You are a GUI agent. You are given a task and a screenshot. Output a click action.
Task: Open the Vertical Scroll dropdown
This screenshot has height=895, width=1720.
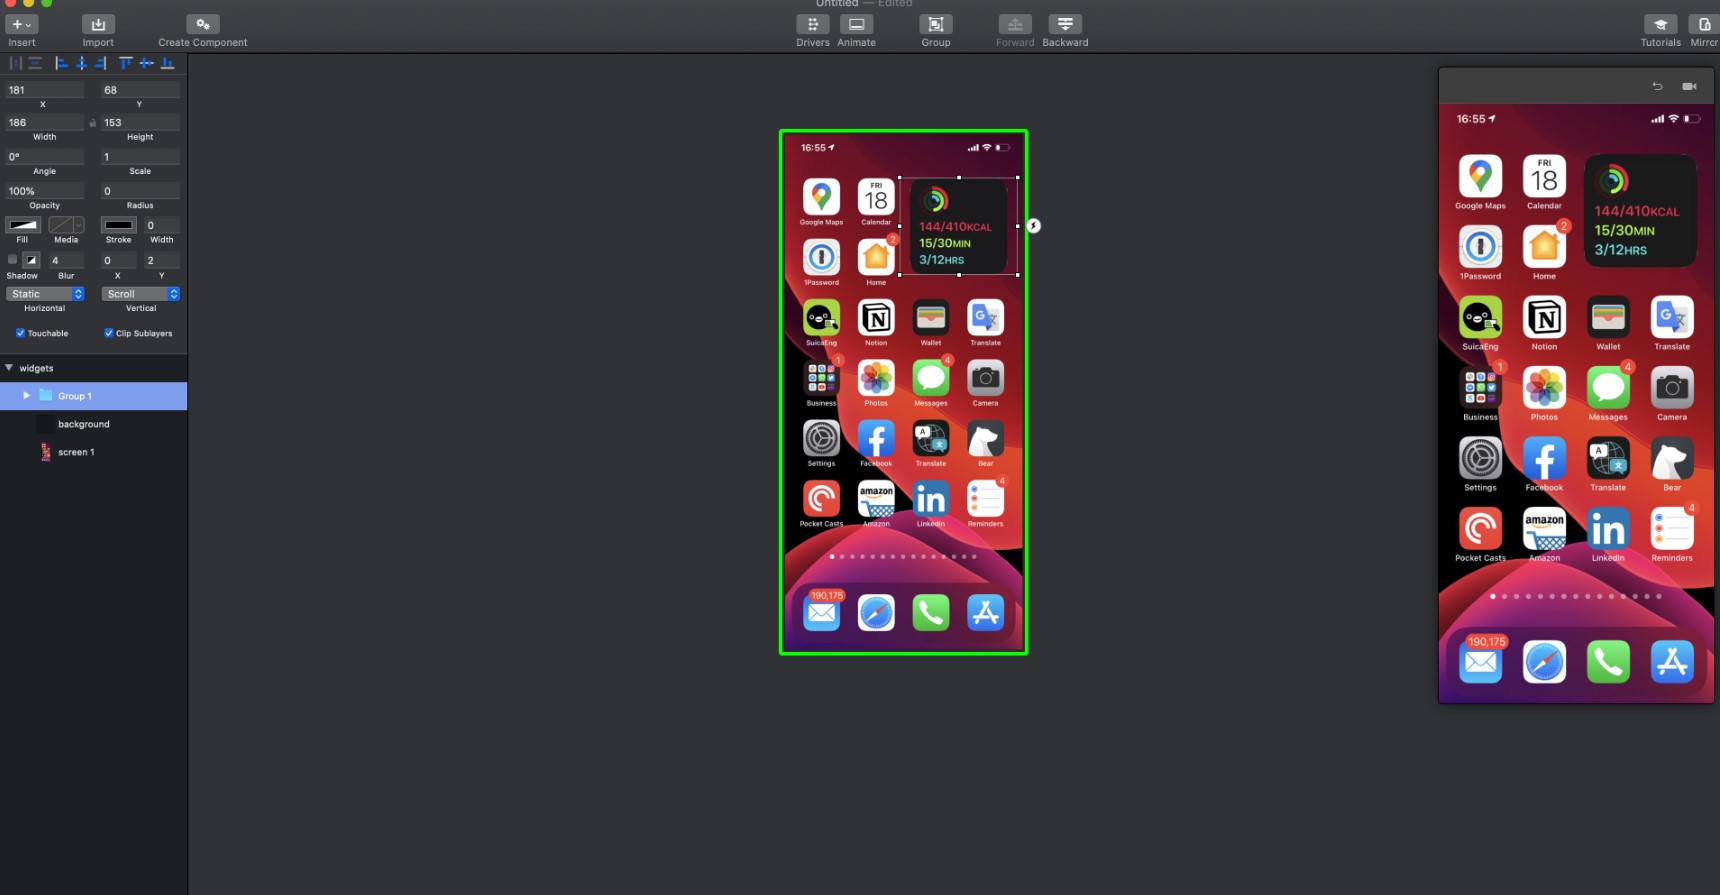pos(141,294)
